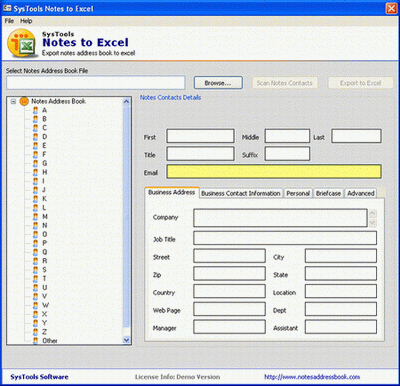Select letter T in address book tree

[44, 279]
